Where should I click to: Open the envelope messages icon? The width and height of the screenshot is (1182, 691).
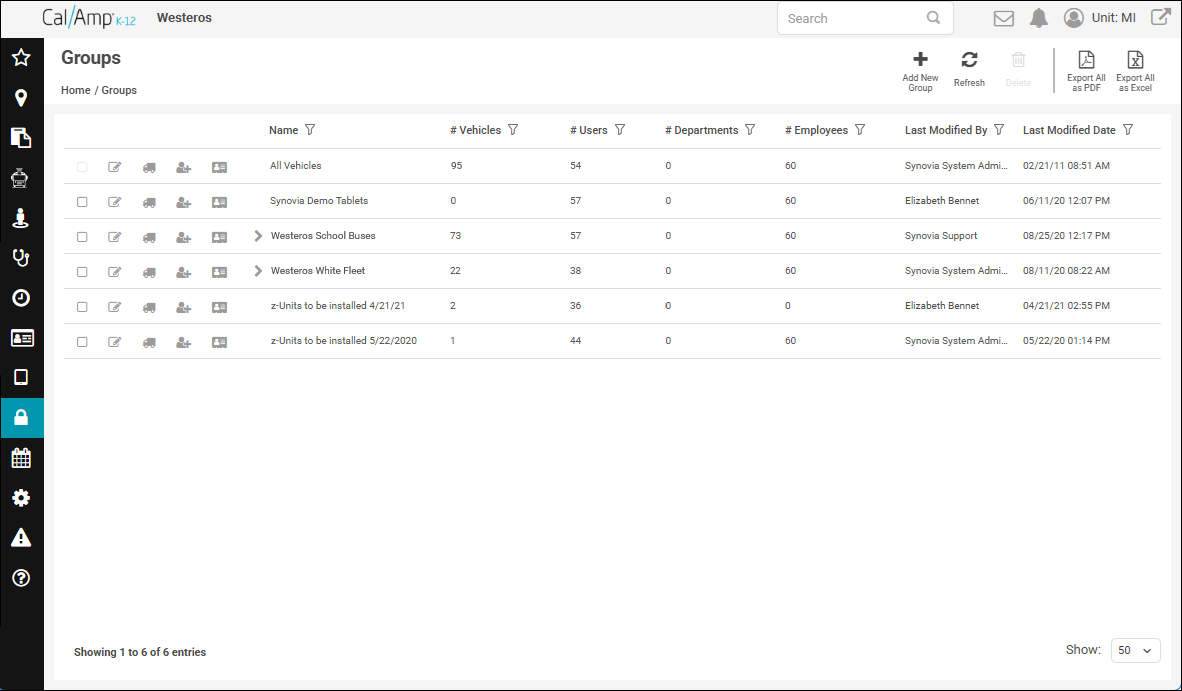pos(1003,18)
